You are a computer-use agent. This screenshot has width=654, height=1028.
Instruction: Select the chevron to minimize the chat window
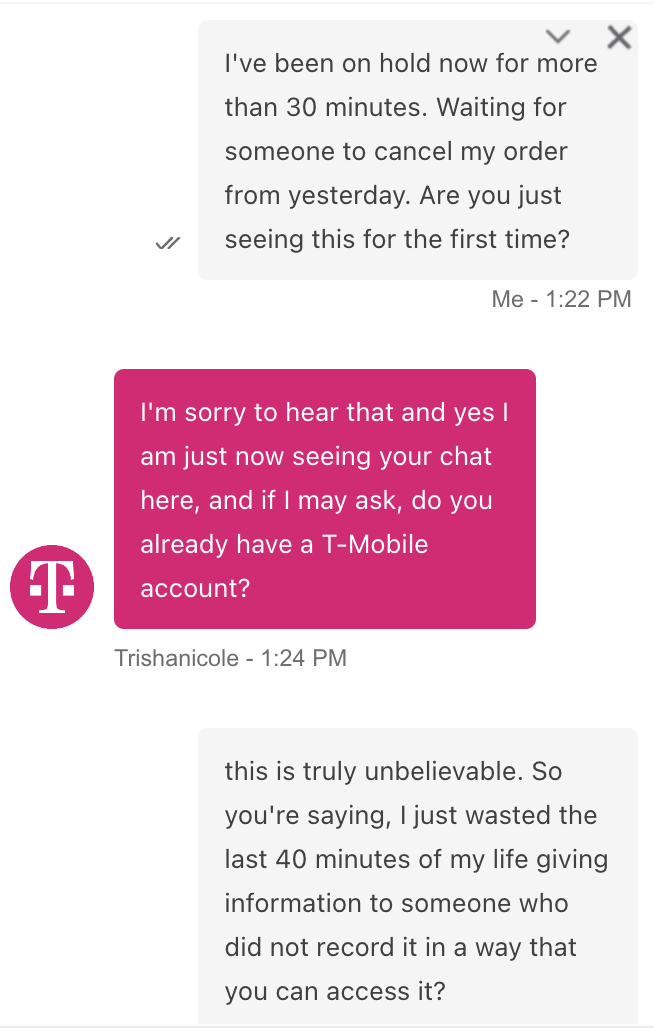[558, 36]
